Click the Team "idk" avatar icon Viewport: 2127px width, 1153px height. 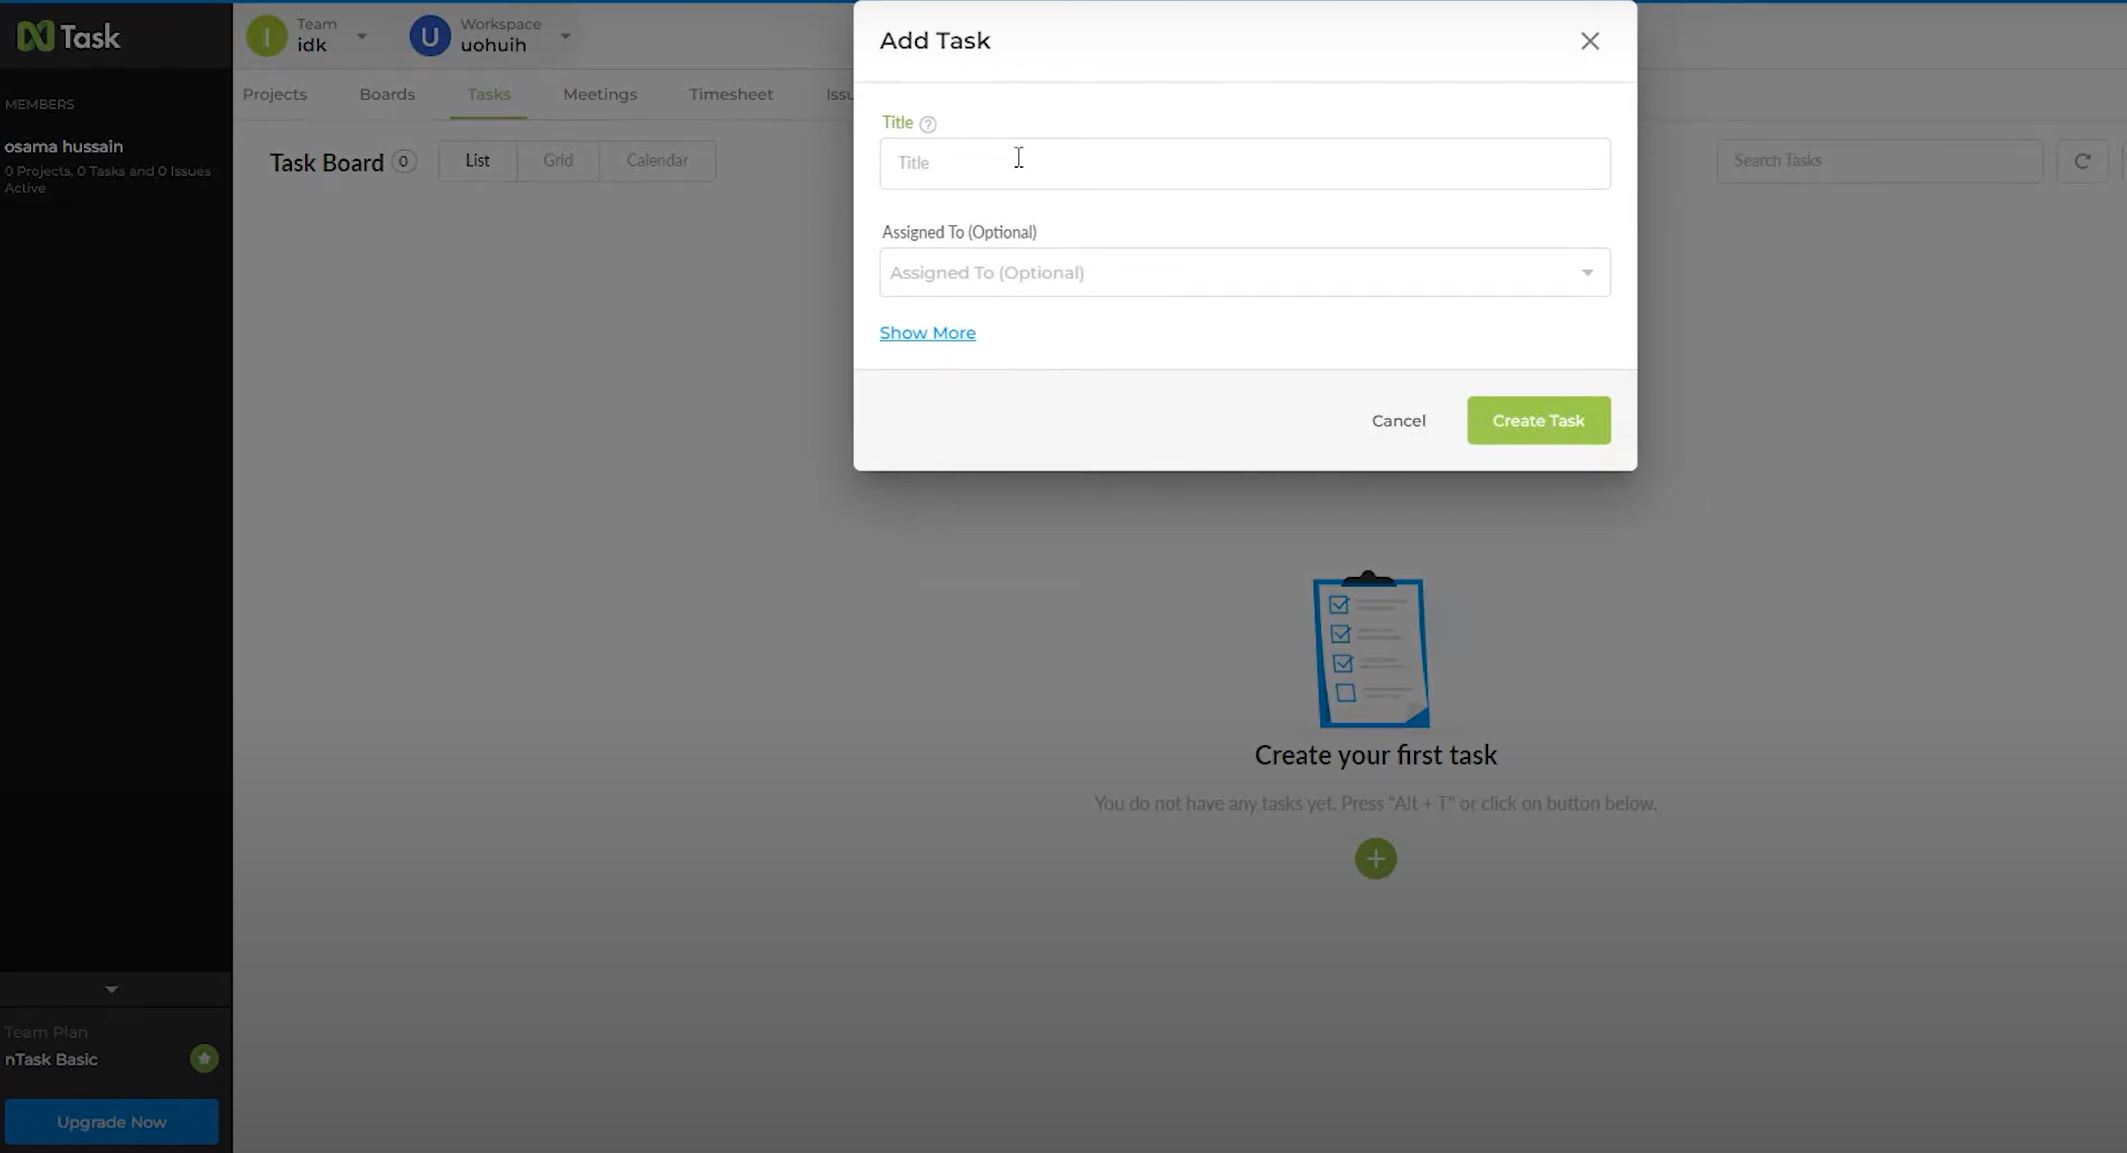(265, 35)
